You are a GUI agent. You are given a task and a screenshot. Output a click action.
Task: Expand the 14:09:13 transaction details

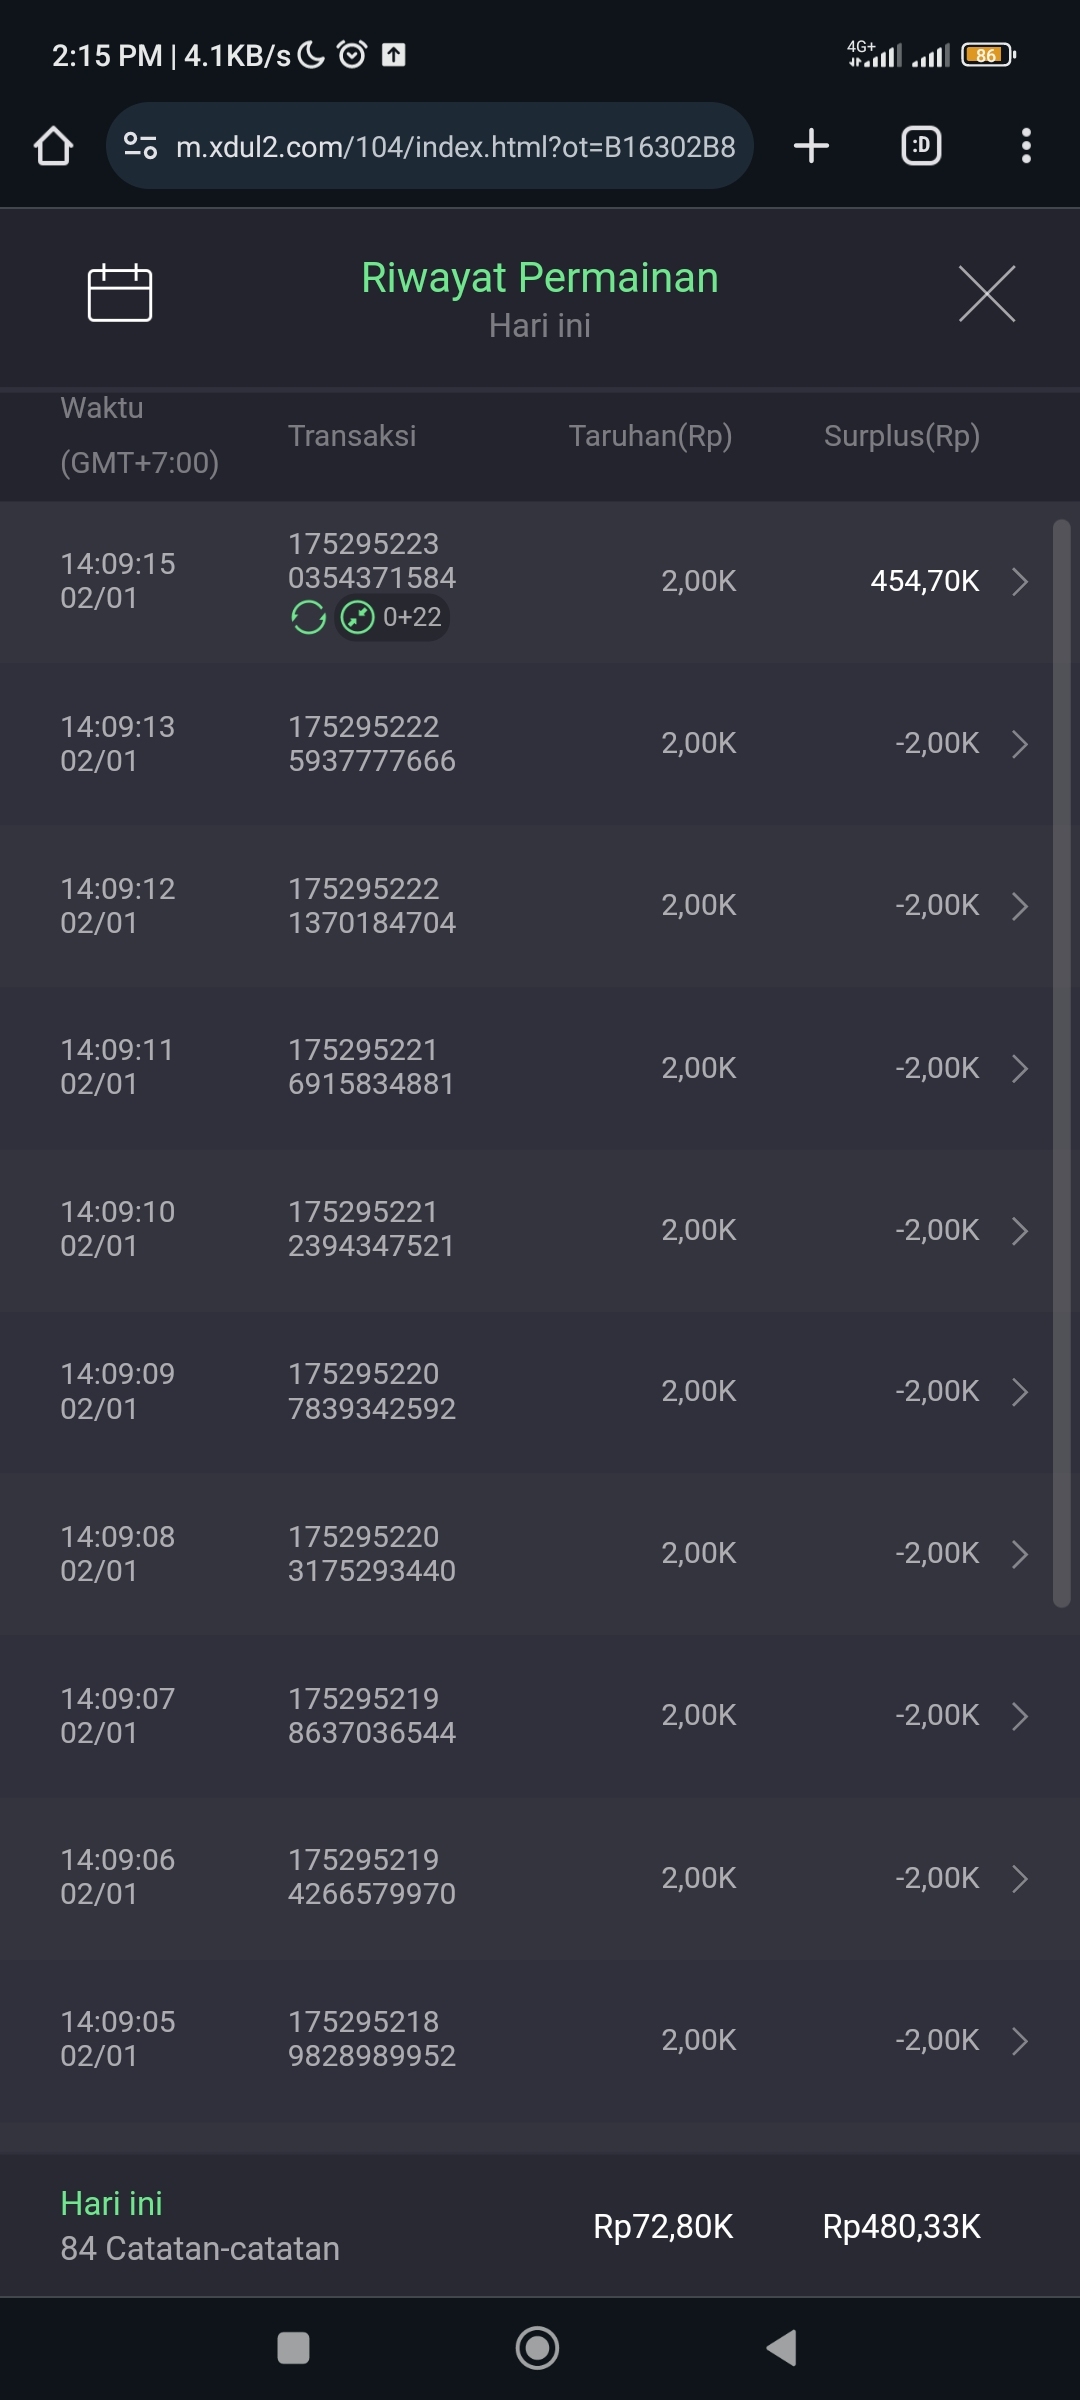pyautogui.click(x=1019, y=744)
